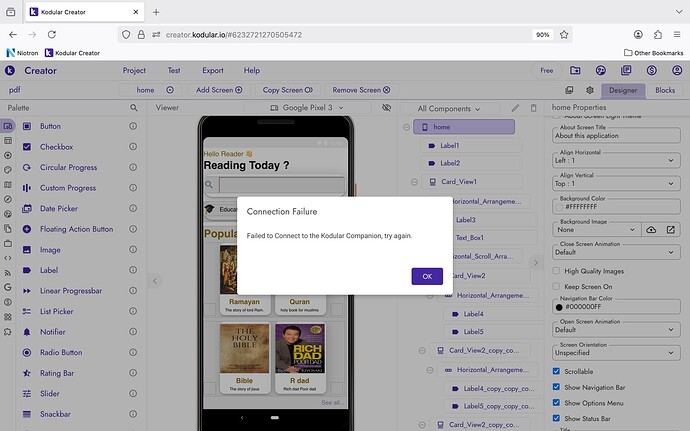Bookmark this page with the star icon
Image resolution: width=690 pixels, height=431 pixels.
pyautogui.click(x=564, y=34)
